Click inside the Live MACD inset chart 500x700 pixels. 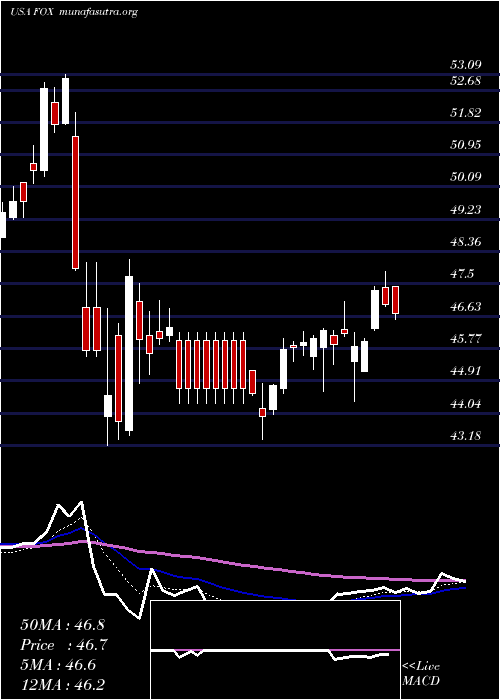[275, 650]
